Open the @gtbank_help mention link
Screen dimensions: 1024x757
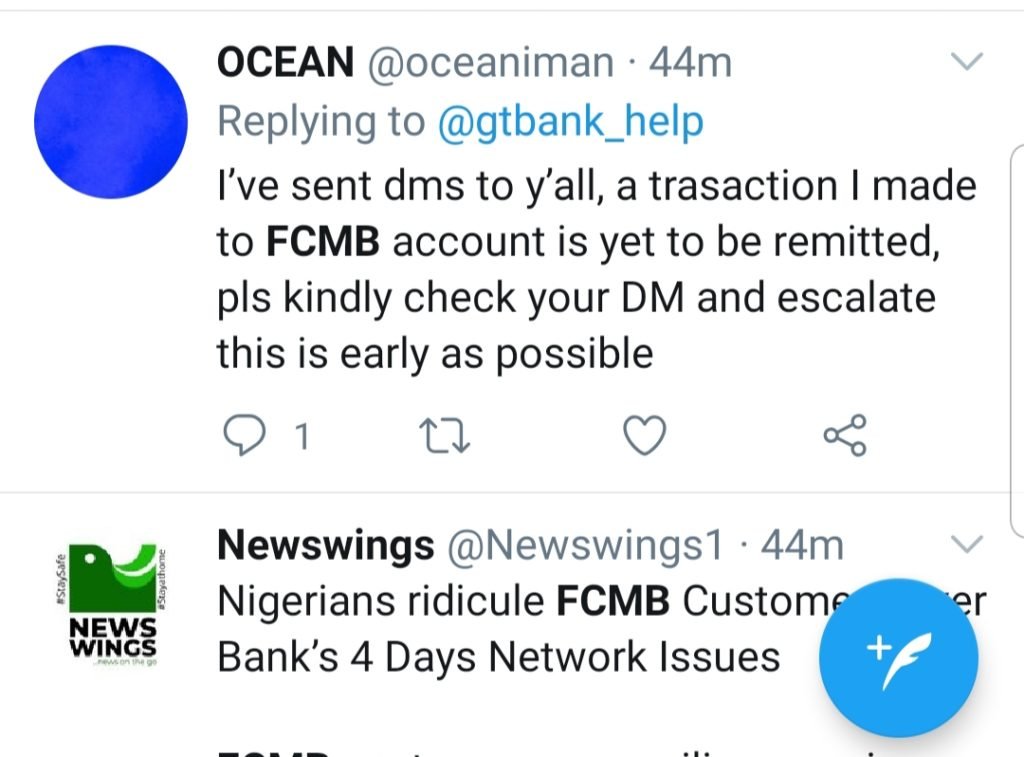(x=570, y=122)
